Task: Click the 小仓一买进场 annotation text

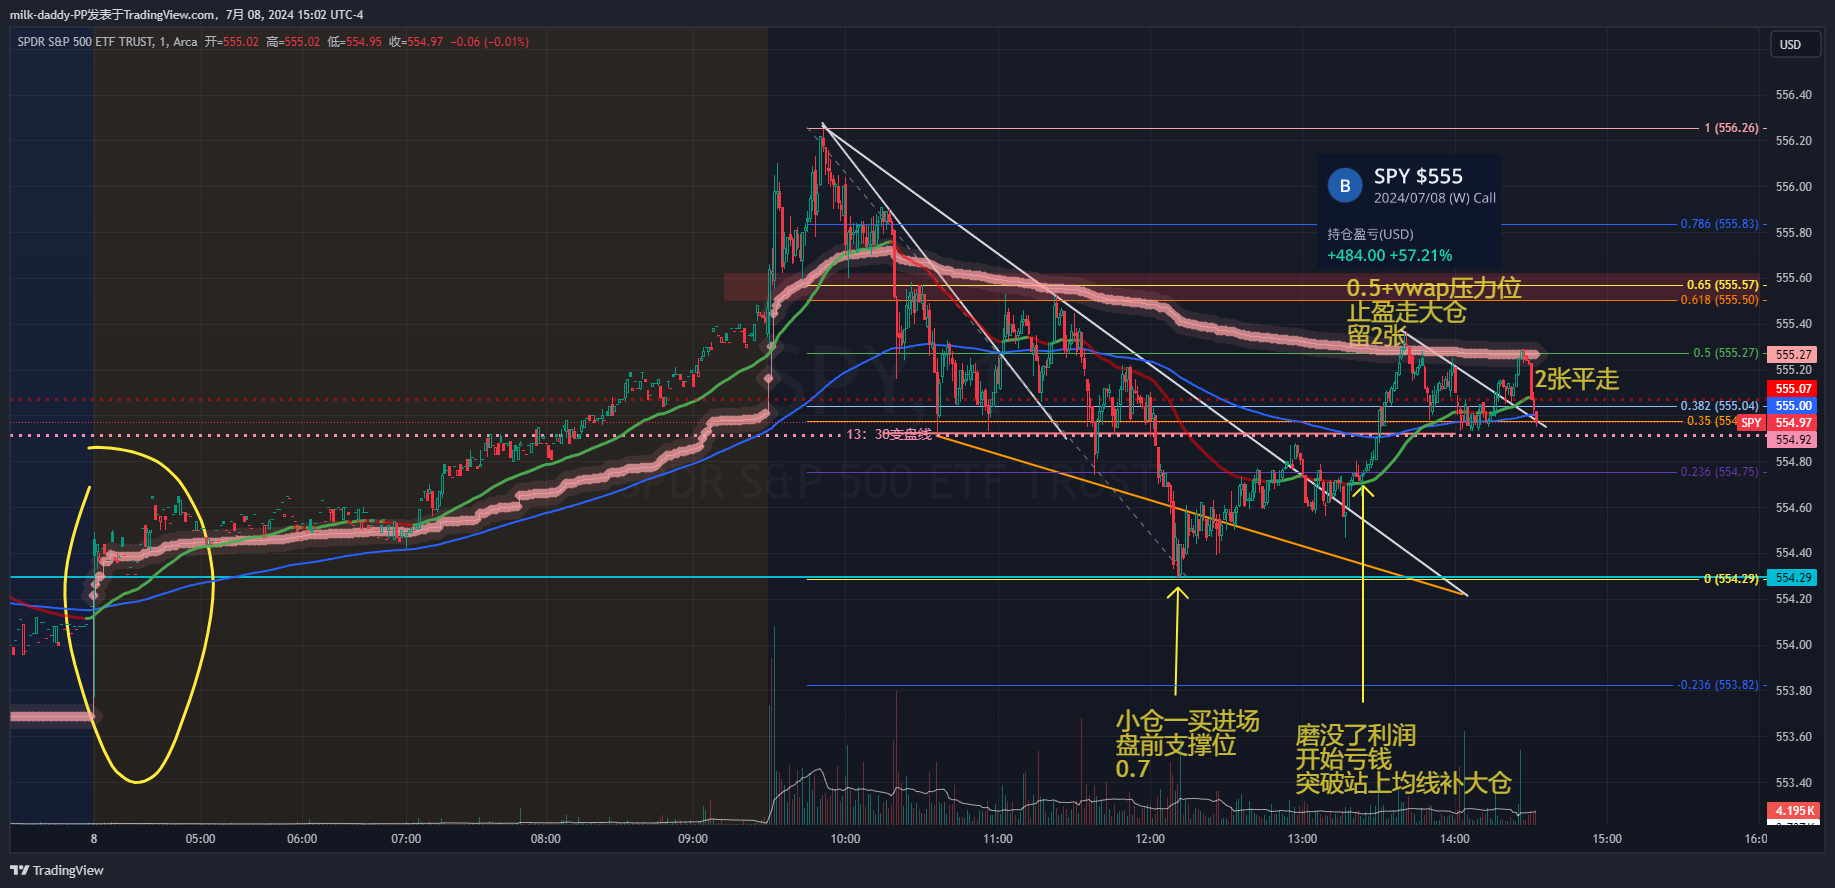Action: (1187, 721)
